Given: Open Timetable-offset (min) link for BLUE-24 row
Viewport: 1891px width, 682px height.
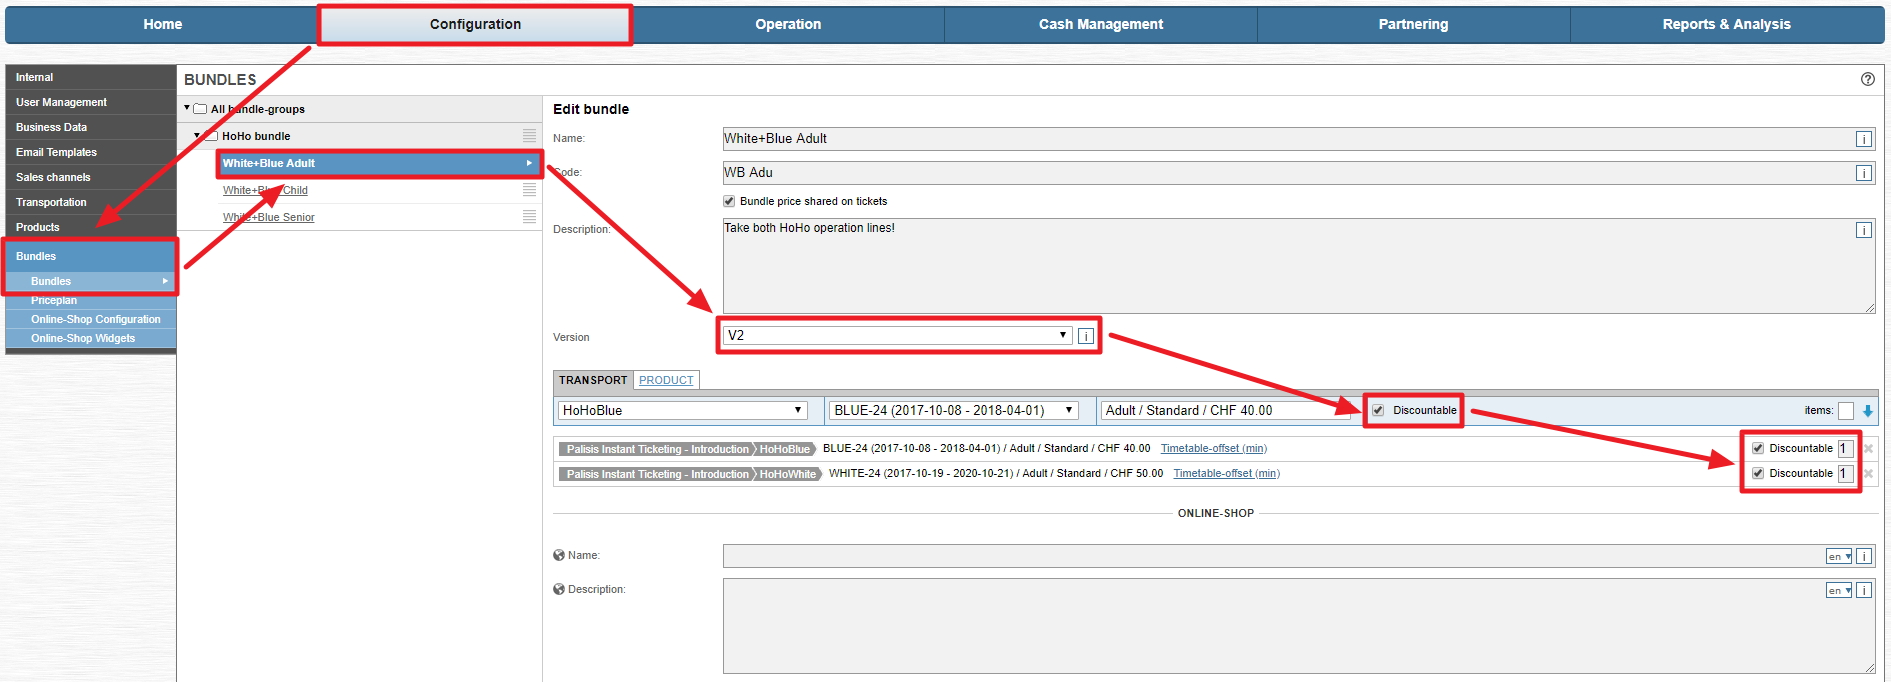Looking at the screenshot, I should (1213, 448).
